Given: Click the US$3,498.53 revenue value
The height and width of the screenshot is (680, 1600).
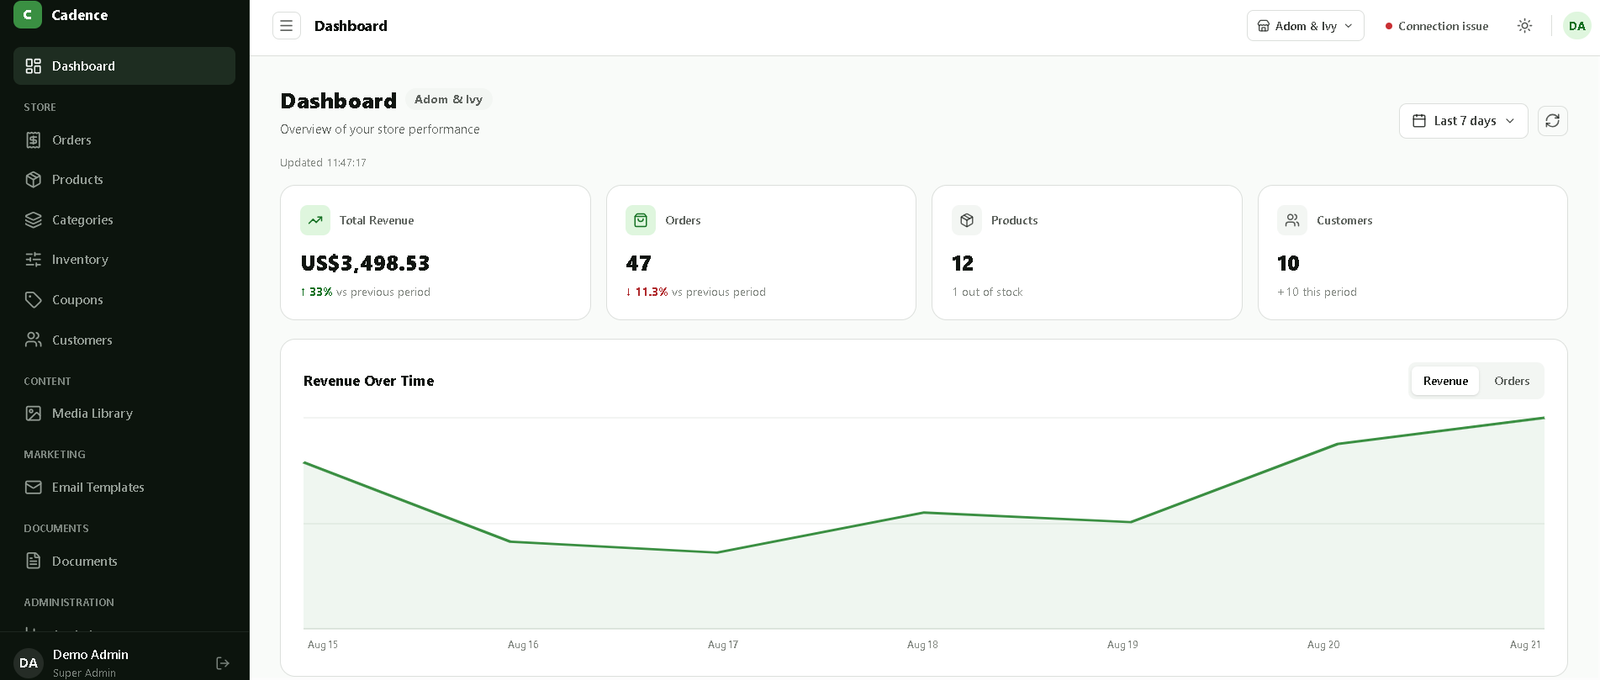Looking at the screenshot, I should pyautogui.click(x=365, y=263).
